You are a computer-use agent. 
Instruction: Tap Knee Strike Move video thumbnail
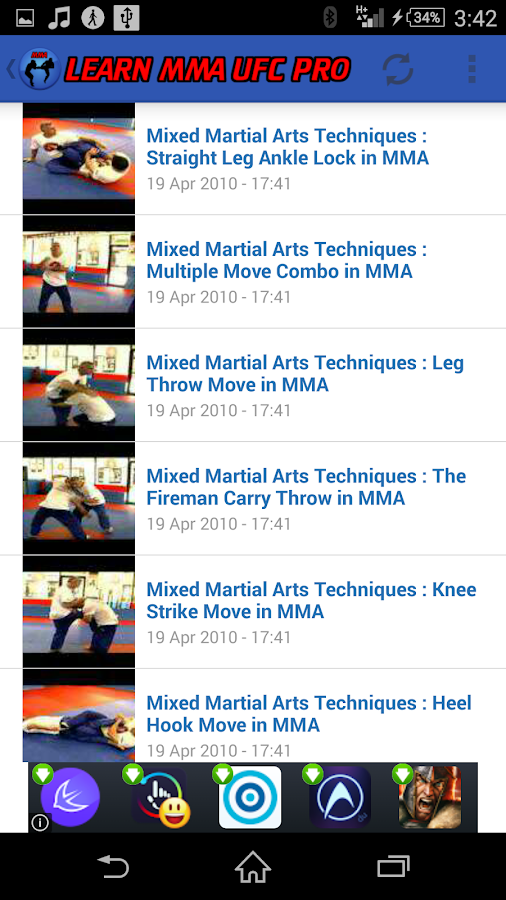tap(79, 611)
